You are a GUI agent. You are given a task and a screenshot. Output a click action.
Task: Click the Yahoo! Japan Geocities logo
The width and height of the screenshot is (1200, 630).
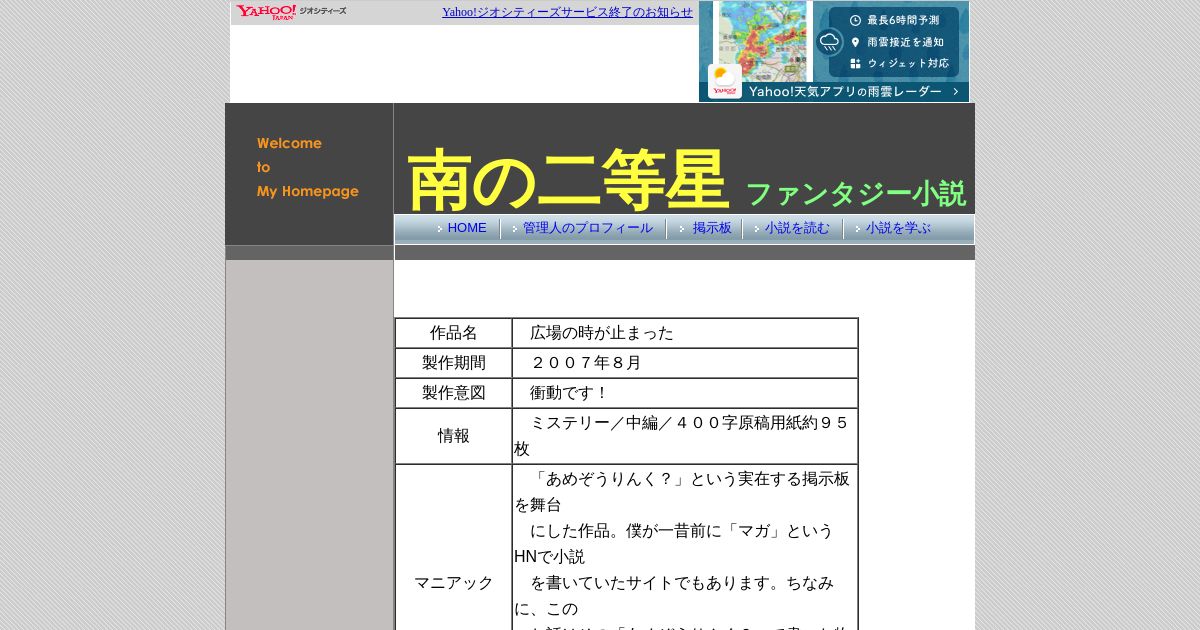291,12
